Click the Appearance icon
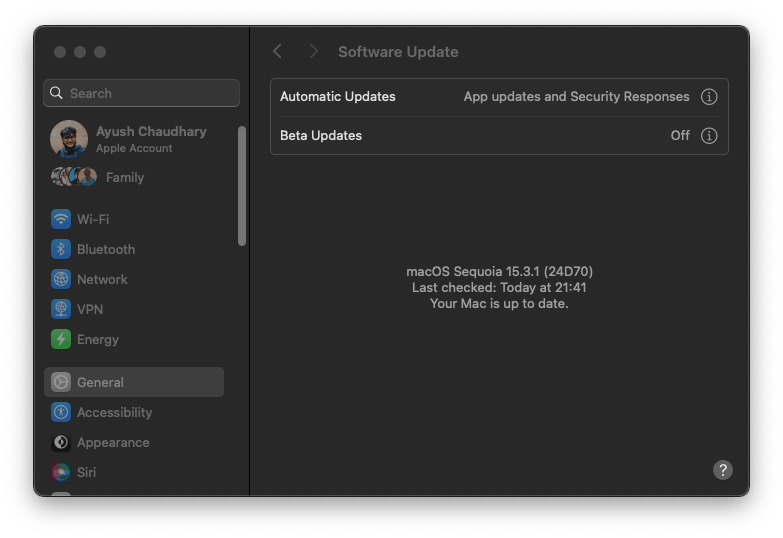This screenshot has height=538, width=783. tap(61, 442)
